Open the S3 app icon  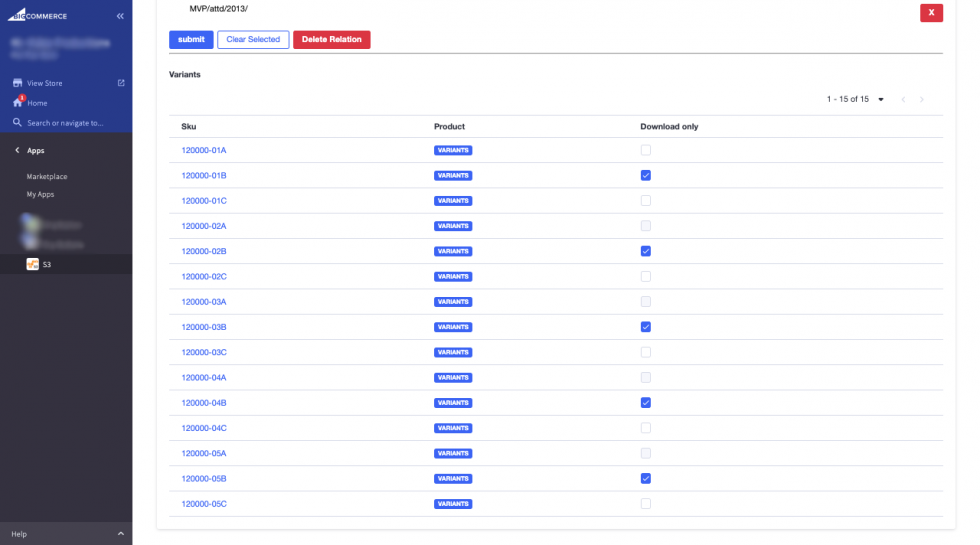click(32, 264)
